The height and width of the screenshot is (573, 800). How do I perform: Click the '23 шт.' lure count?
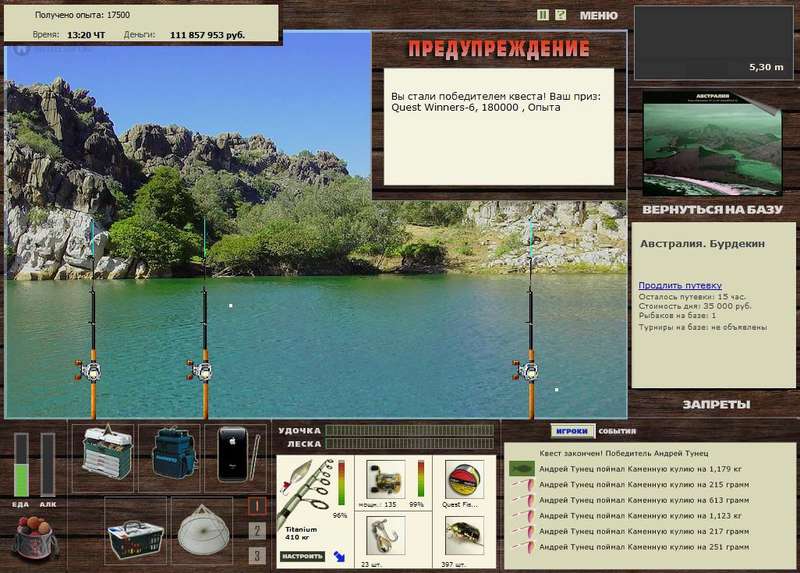pos(371,564)
